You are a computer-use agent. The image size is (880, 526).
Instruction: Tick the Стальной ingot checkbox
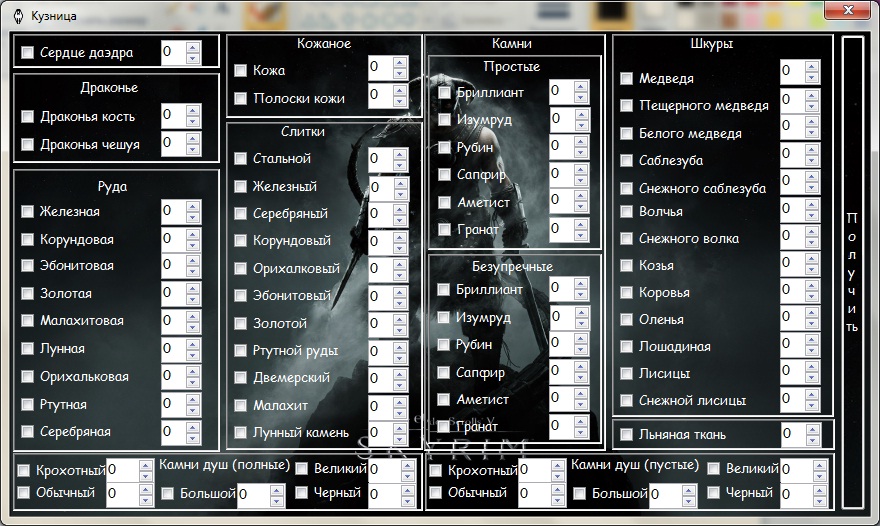tap(240, 158)
